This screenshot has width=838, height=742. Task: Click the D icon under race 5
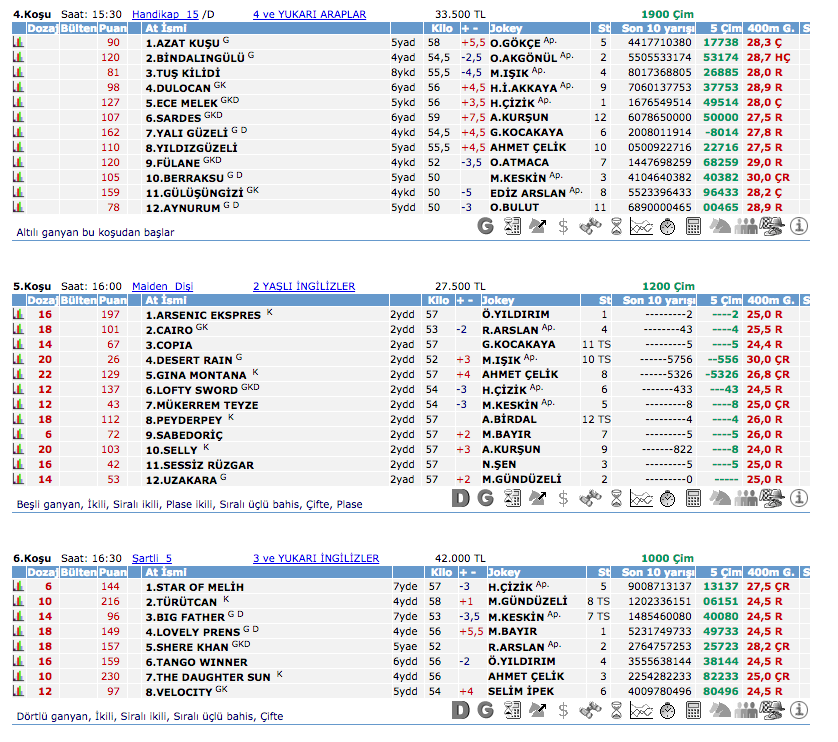pyautogui.click(x=460, y=496)
